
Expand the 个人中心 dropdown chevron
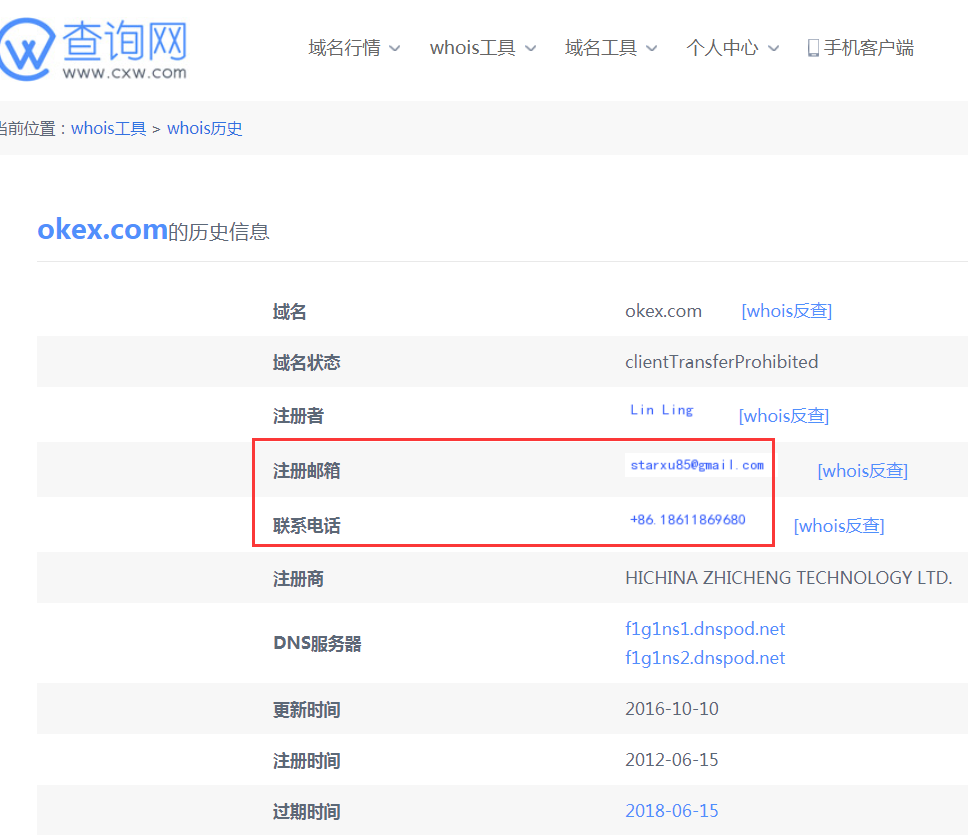[x=772, y=48]
